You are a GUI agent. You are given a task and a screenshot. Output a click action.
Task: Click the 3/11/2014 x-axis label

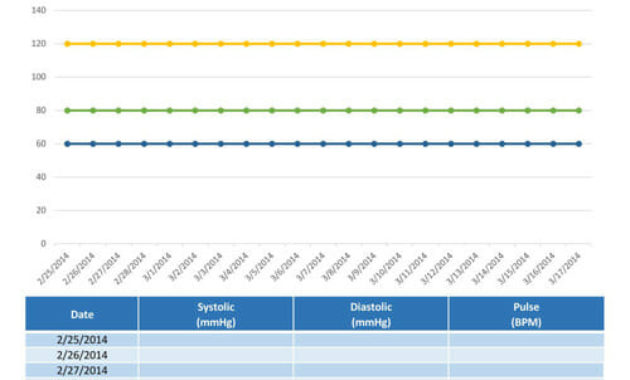tap(412, 268)
